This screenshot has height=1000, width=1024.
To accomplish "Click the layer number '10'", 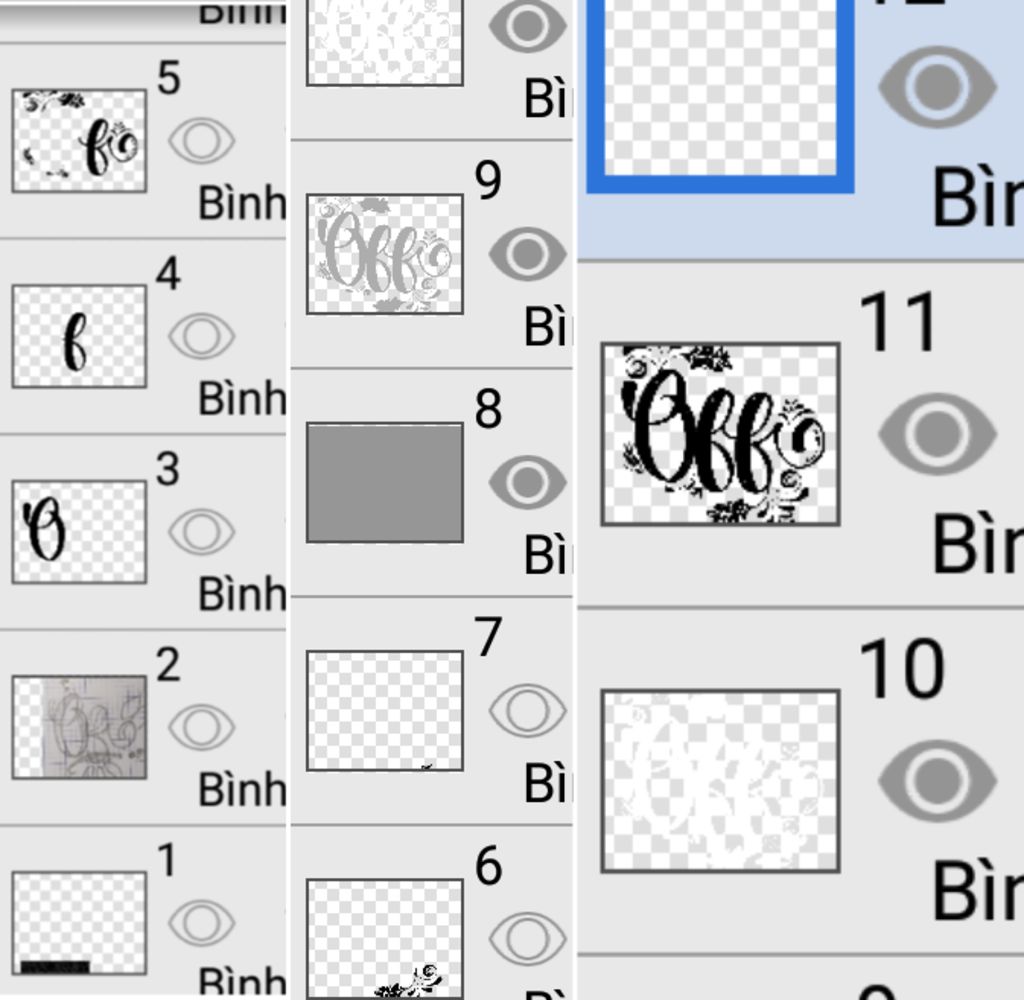I will (x=902, y=668).
